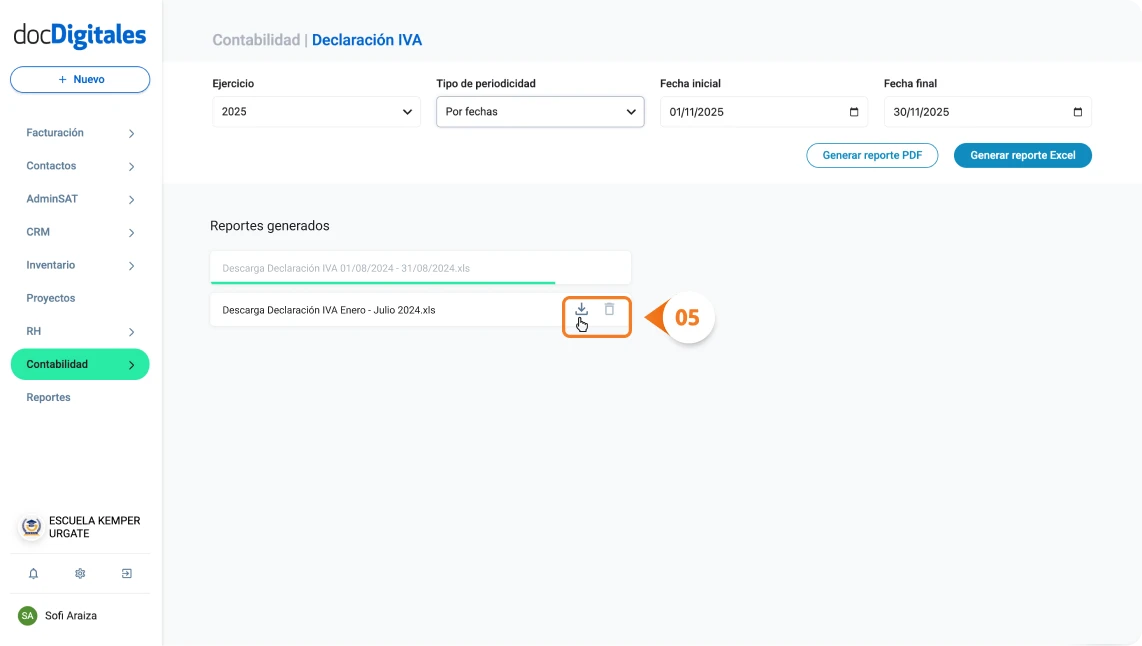Open the Ejercicio year dropdown
The width and height of the screenshot is (1142, 646).
[x=315, y=111]
